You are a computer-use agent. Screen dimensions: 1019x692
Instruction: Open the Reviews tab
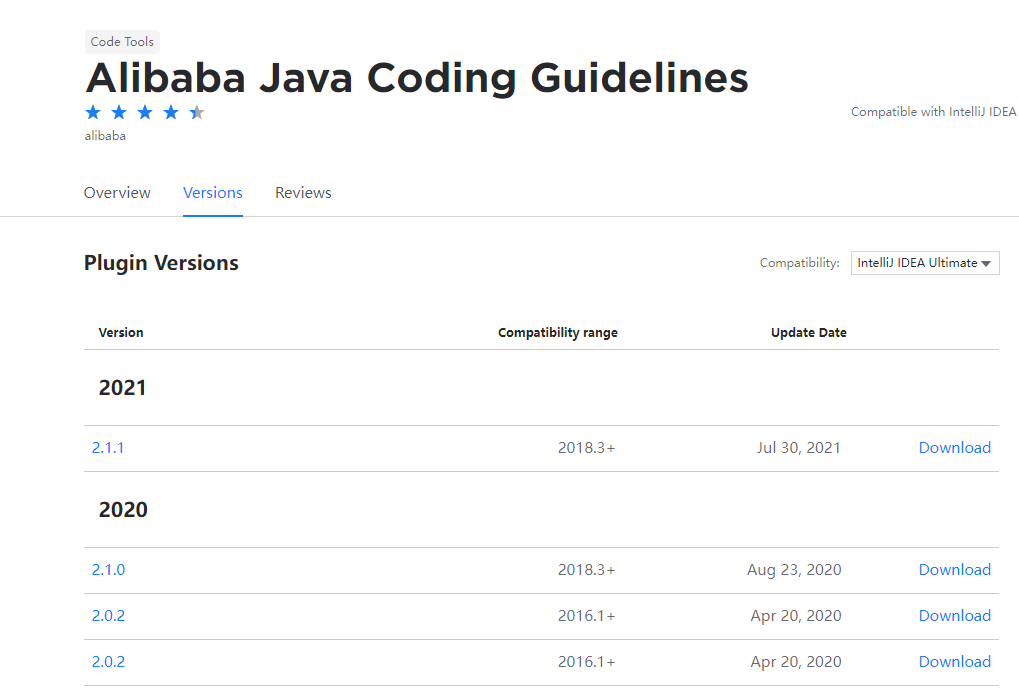click(303, 193)
